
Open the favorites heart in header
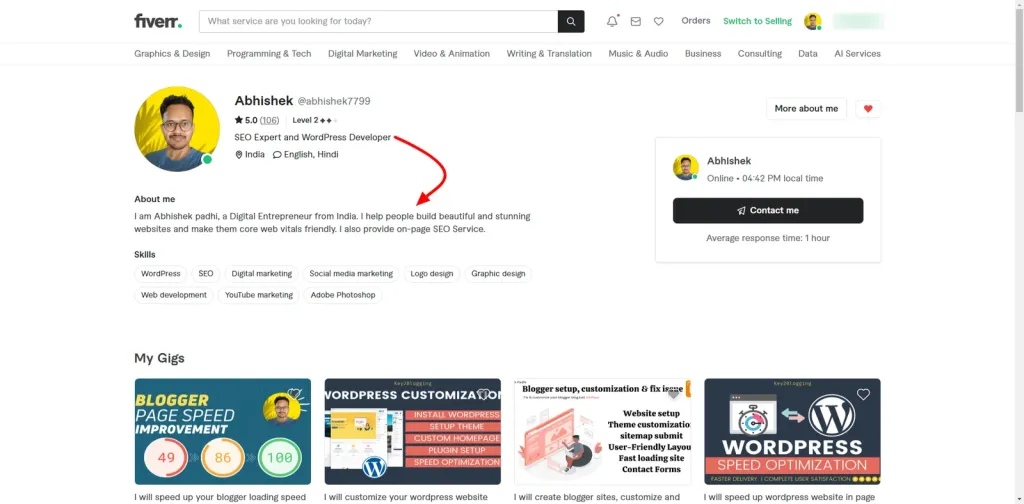(x=658, y=21)
